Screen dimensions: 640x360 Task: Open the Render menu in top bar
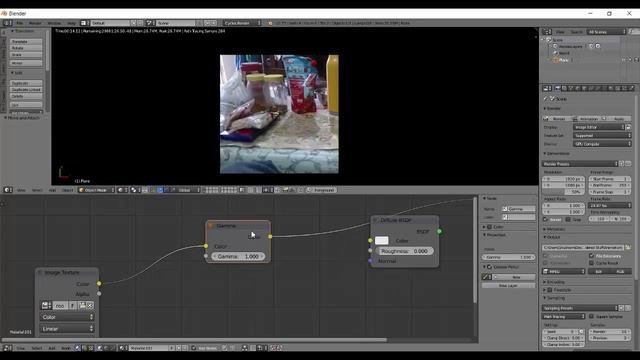tap(35, 23)
